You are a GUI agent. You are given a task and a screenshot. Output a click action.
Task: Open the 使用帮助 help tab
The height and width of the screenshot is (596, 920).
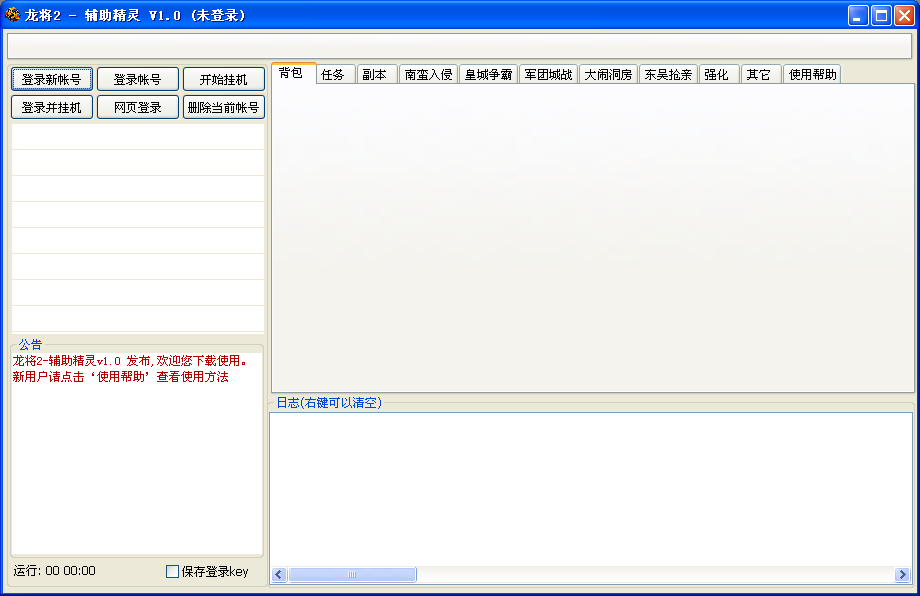click(812, 74)
